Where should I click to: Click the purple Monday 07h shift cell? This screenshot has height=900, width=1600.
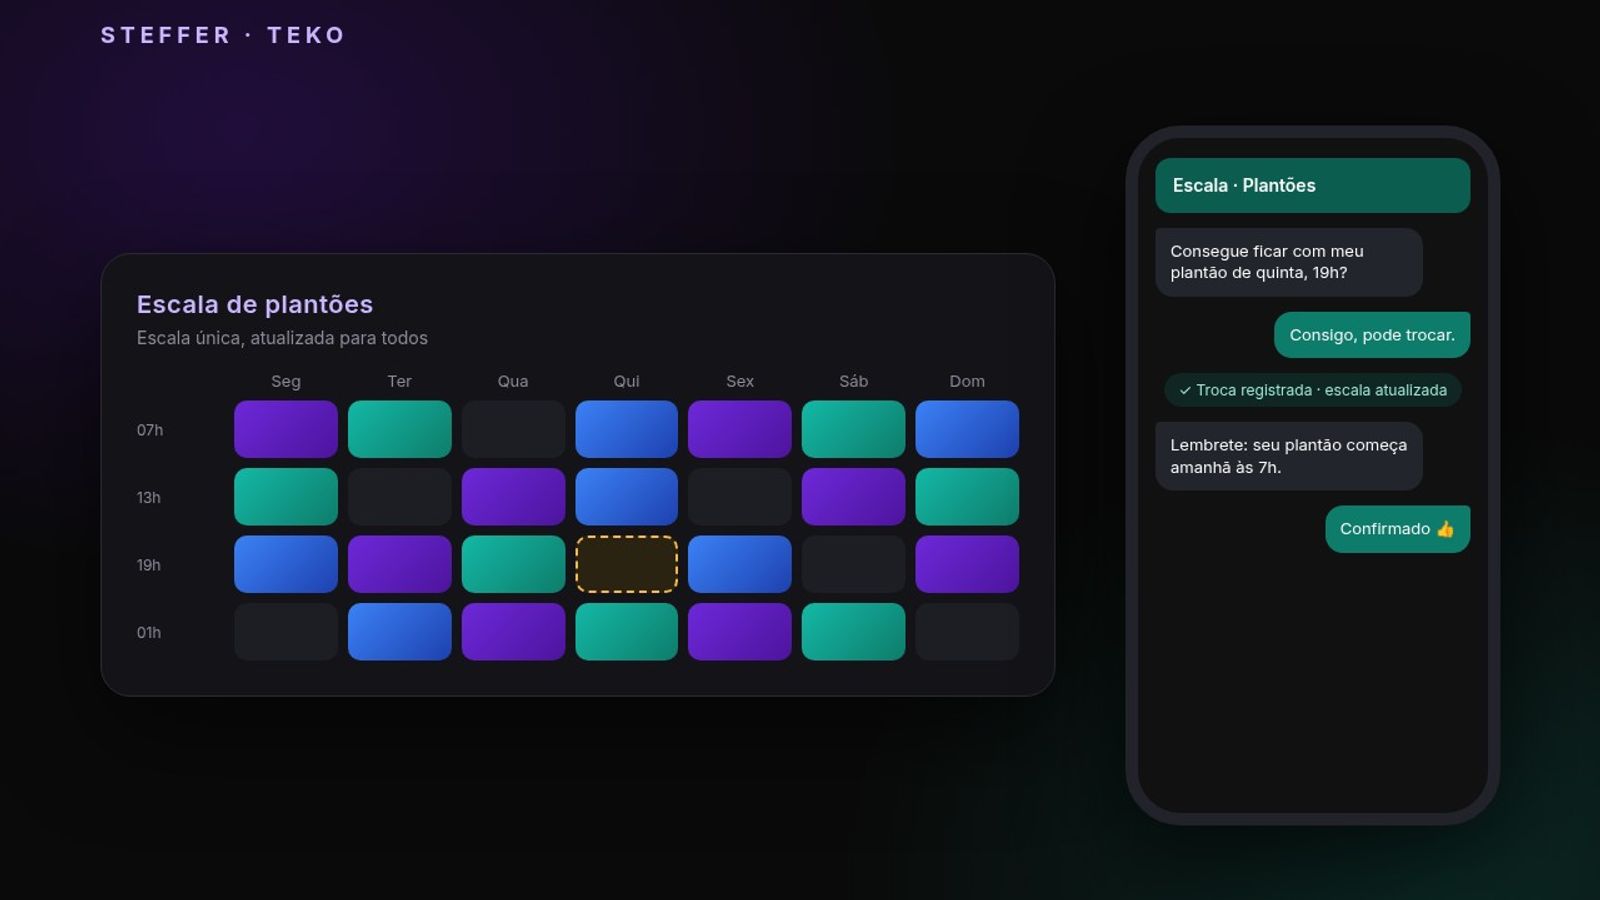pyautogui.click(x=286, y=429)
